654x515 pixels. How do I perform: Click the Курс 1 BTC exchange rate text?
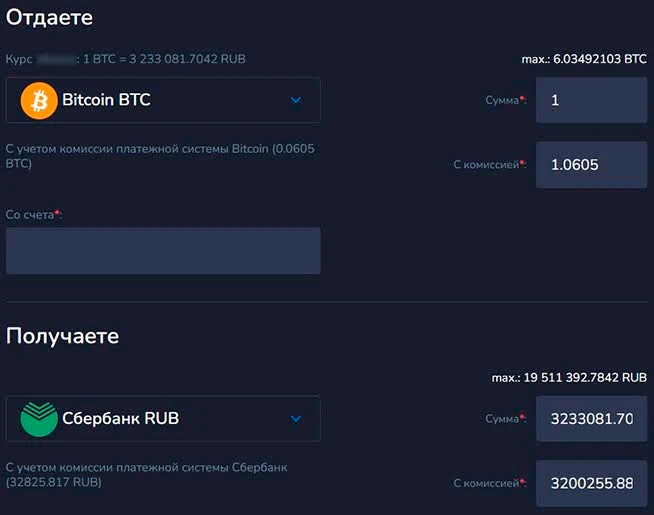(125, 59)
